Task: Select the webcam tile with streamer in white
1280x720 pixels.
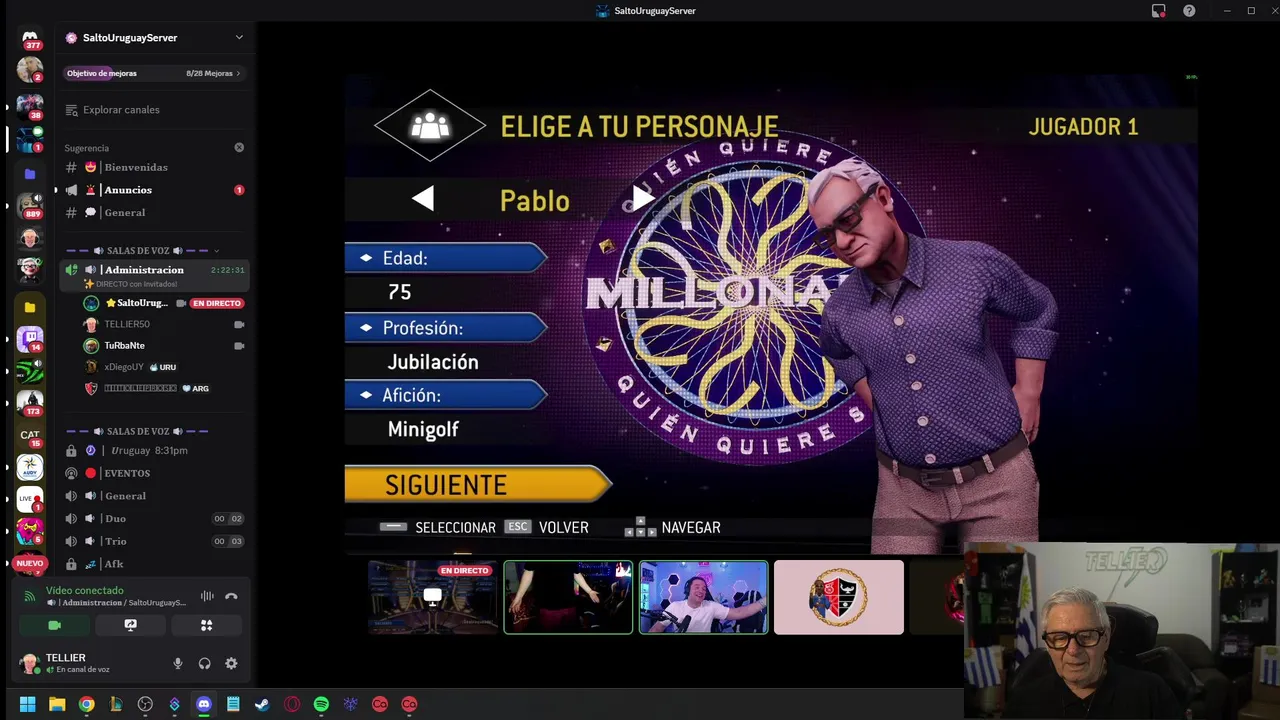Action: (x=704, y=597)
